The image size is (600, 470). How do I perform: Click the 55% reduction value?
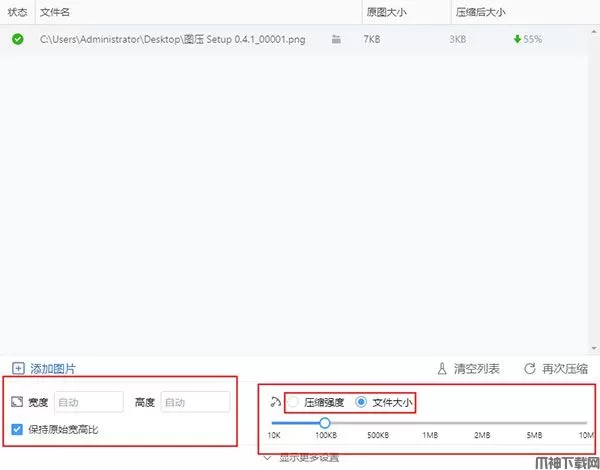click(x=533, y=39)
